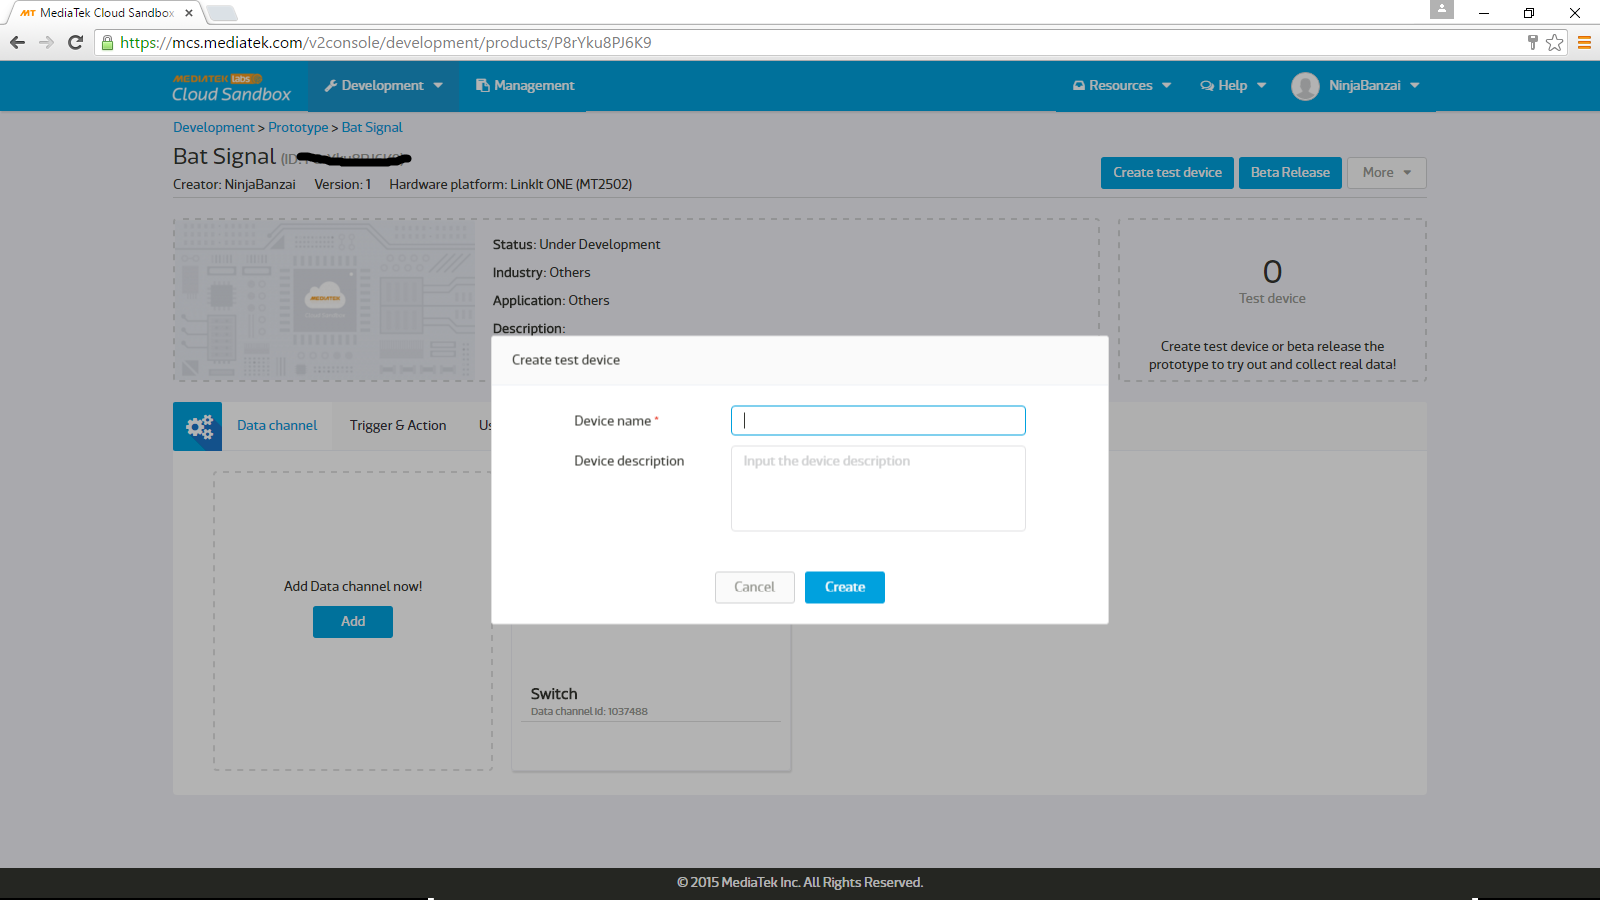Click 'Status: Under Development' text
Viewport: 1600px width, 900px height.
pyautogui.click(x=576, y=244)
